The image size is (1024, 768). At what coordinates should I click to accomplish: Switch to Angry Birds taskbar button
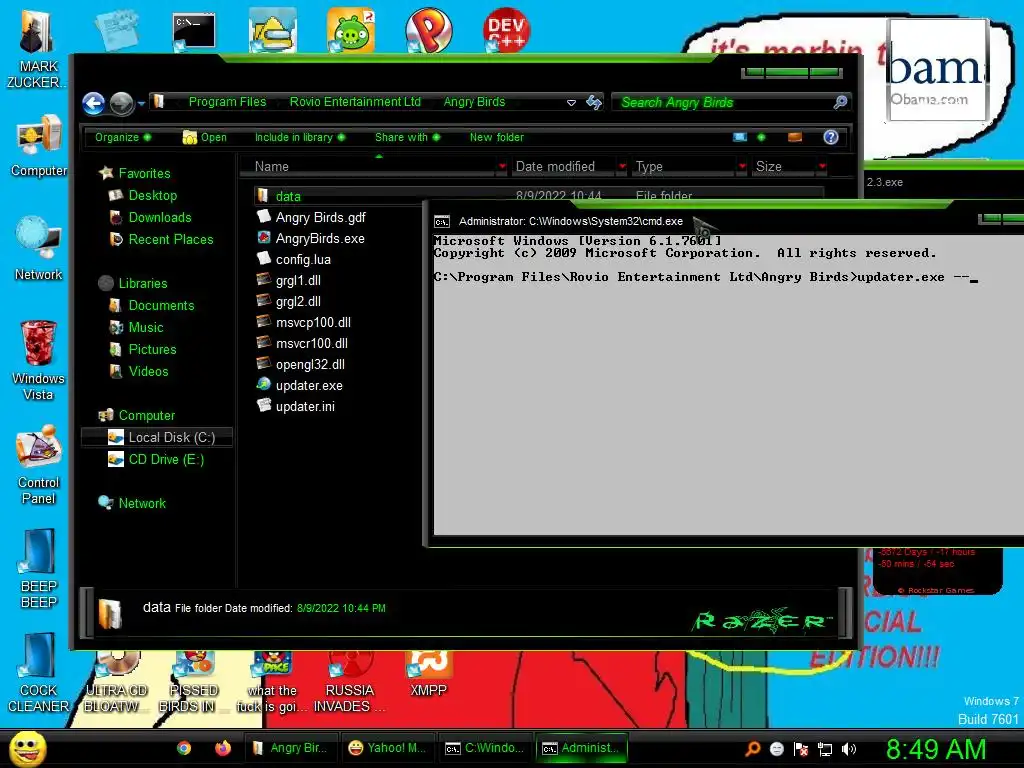click(291, 748)
